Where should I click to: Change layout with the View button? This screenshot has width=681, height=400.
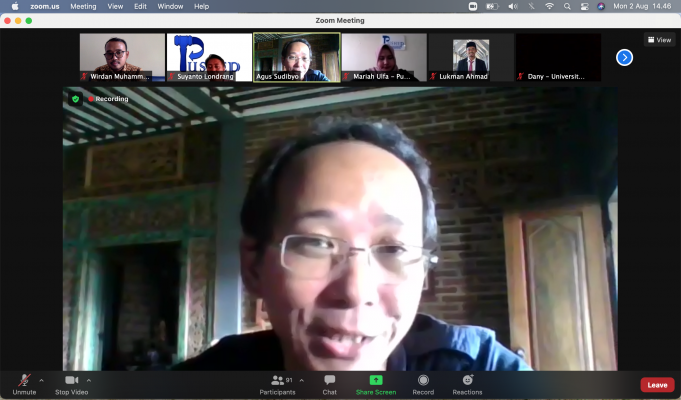(659, 40)
